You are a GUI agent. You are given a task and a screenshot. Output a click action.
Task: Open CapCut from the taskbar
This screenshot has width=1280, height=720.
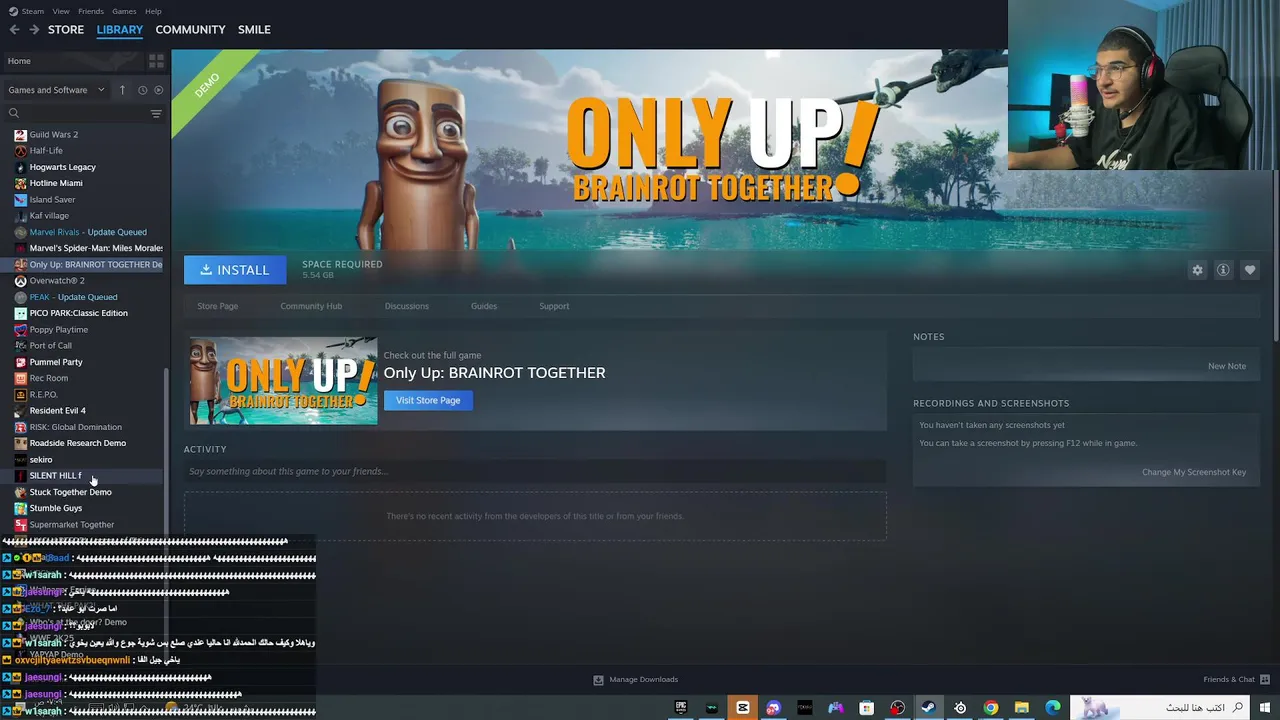743,708
